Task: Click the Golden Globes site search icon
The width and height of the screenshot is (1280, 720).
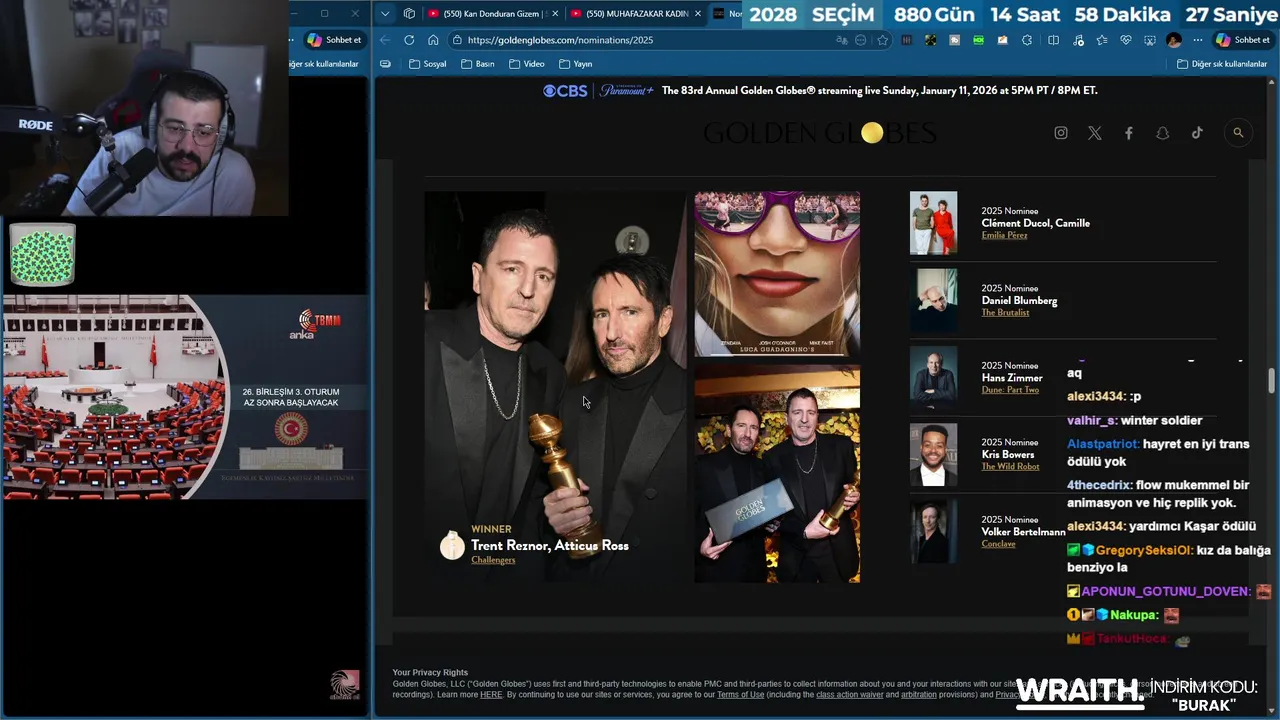Action: point(1238,133)
